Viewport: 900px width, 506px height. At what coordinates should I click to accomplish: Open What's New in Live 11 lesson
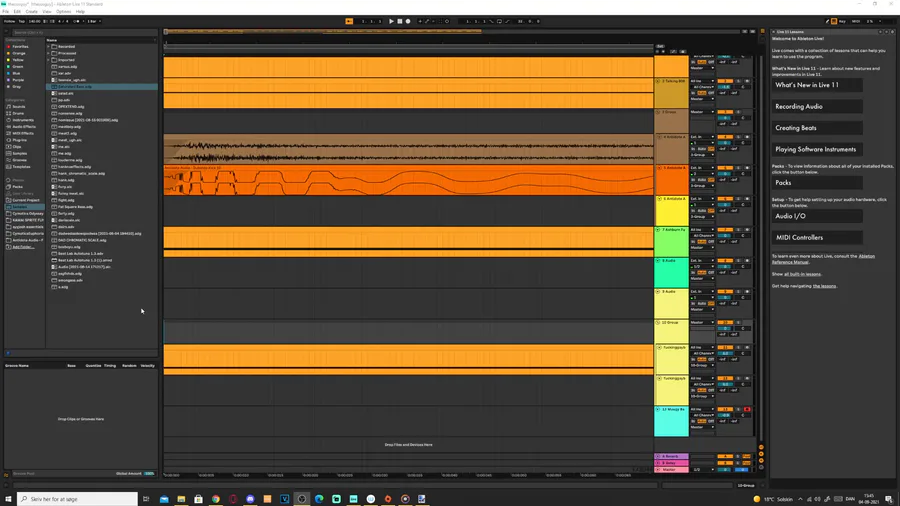point(816,85)
